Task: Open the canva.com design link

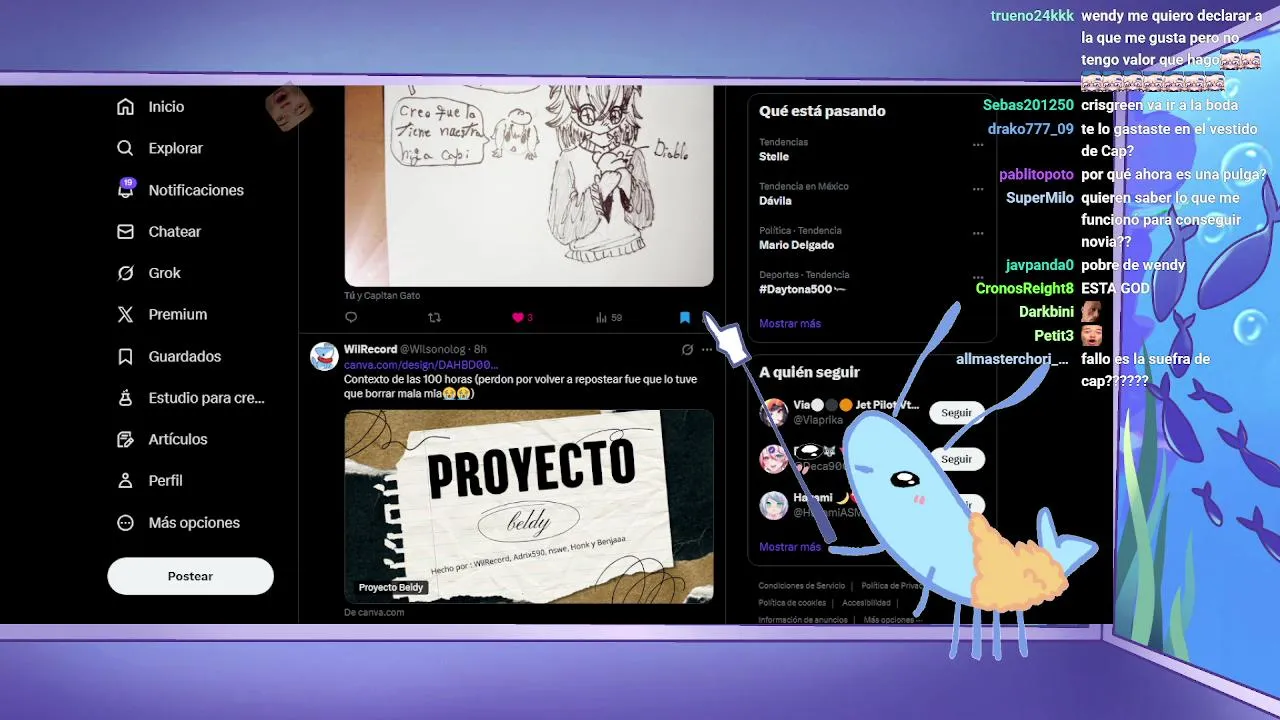Action: click(x=420, y=365)
